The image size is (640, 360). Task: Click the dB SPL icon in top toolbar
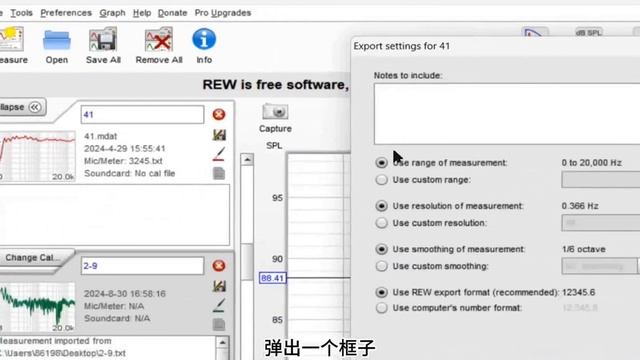pos(589,33)
